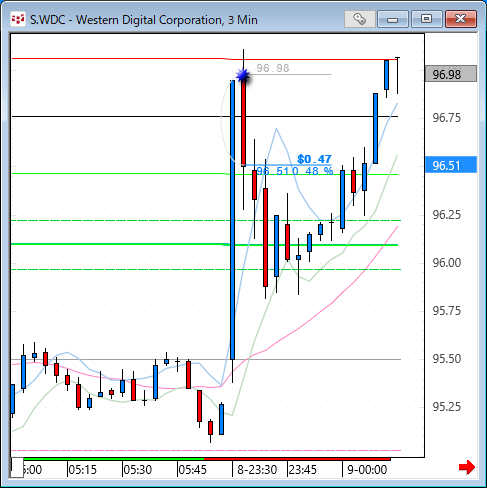
Task: Click the 96.75 price scale value
Action: pyautogui.click(x=447, y=118)
